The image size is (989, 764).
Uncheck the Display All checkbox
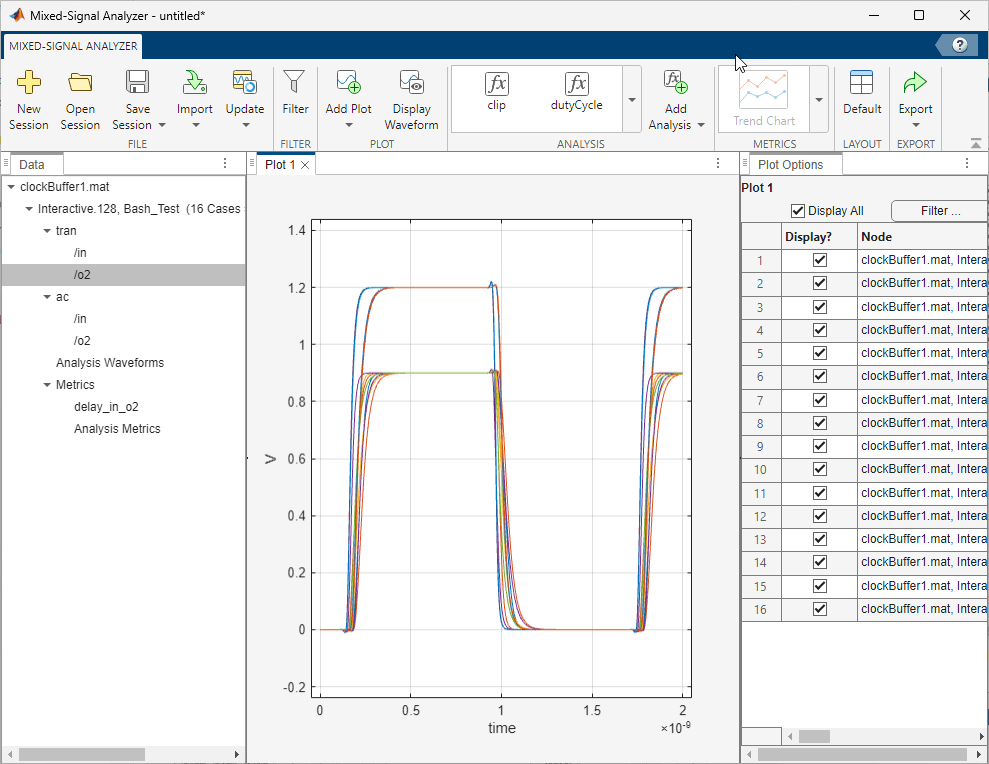point(798,211)
